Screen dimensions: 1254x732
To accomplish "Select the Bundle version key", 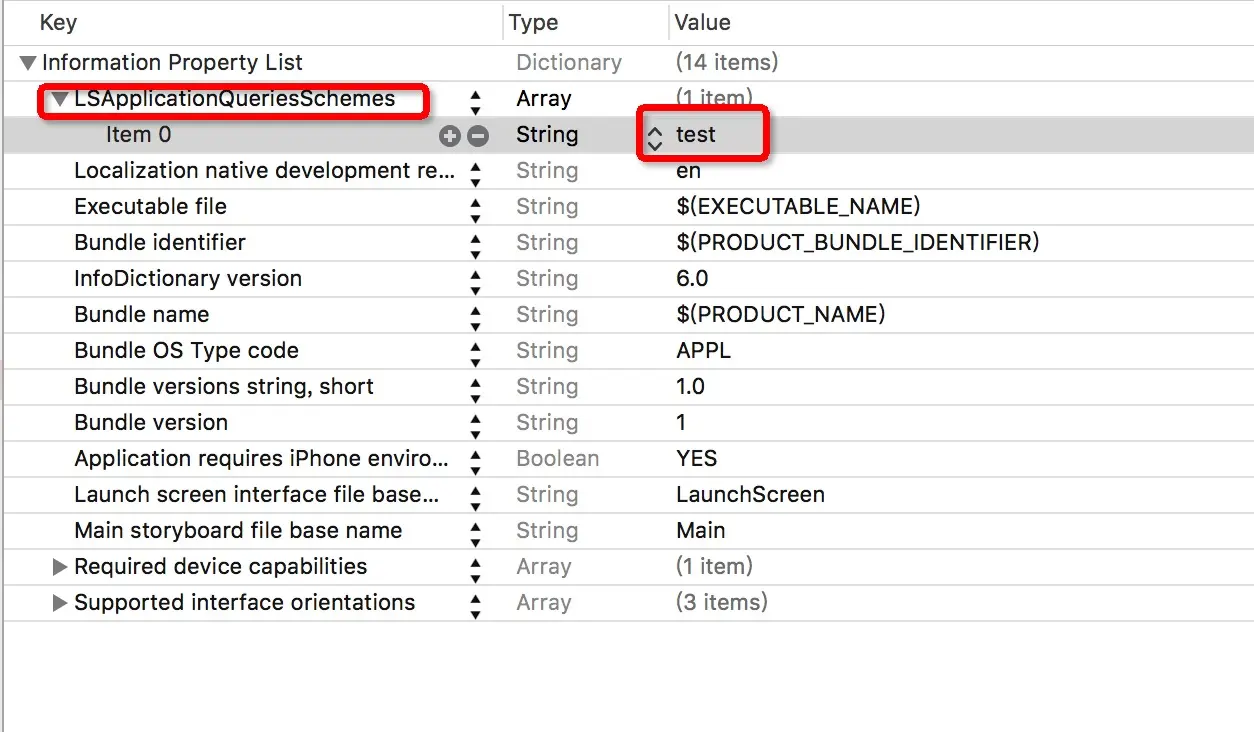I will click(151, 423).
